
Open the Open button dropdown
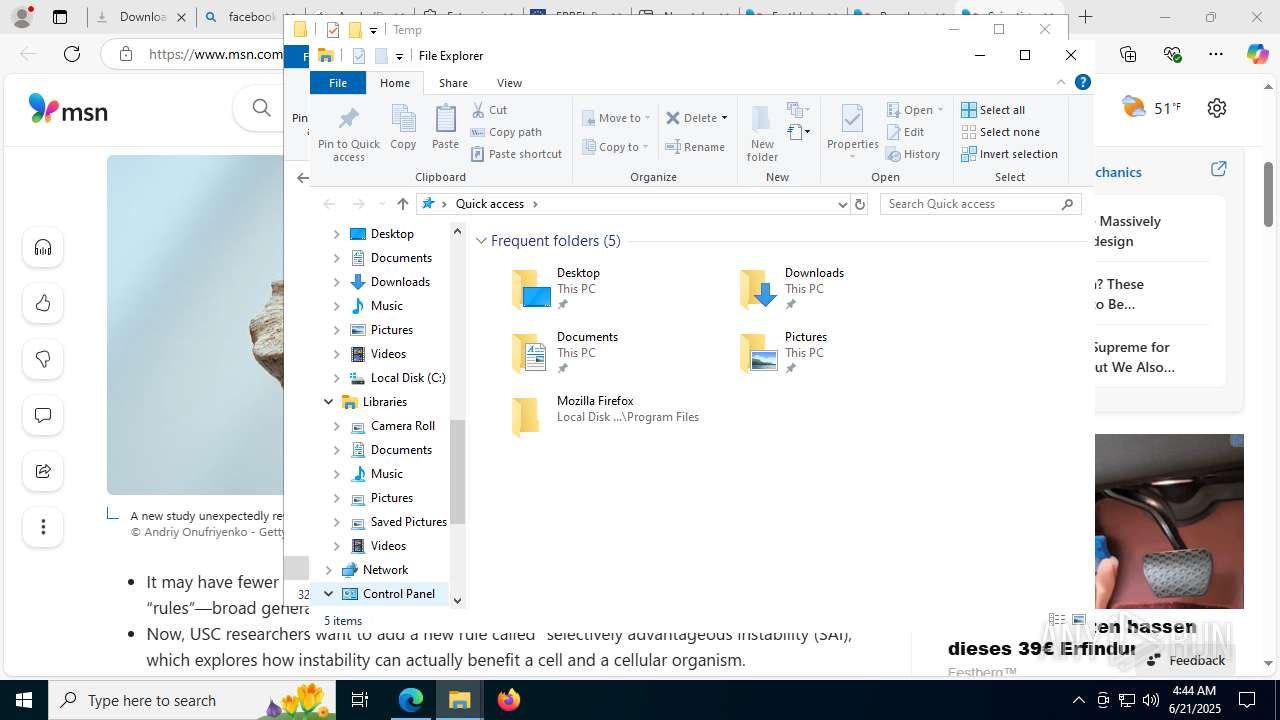[x=940, y=110]
